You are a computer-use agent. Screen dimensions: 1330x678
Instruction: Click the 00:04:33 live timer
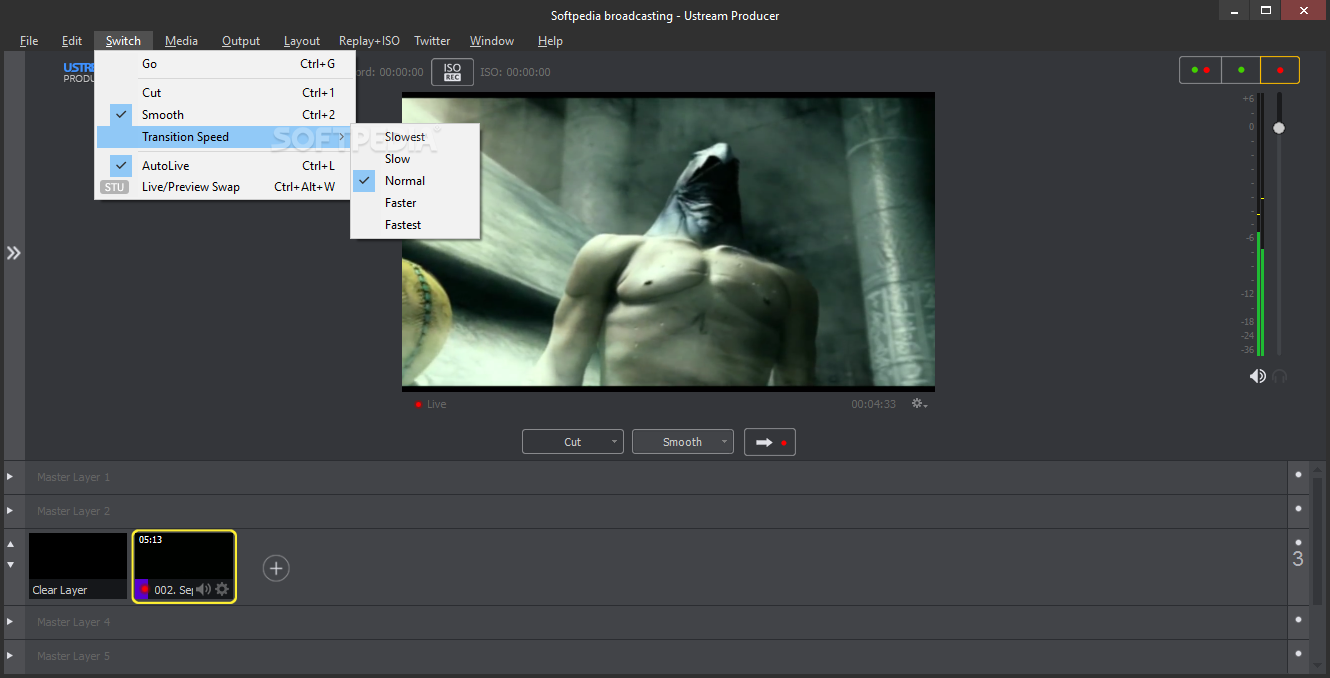tap(874, 404)
